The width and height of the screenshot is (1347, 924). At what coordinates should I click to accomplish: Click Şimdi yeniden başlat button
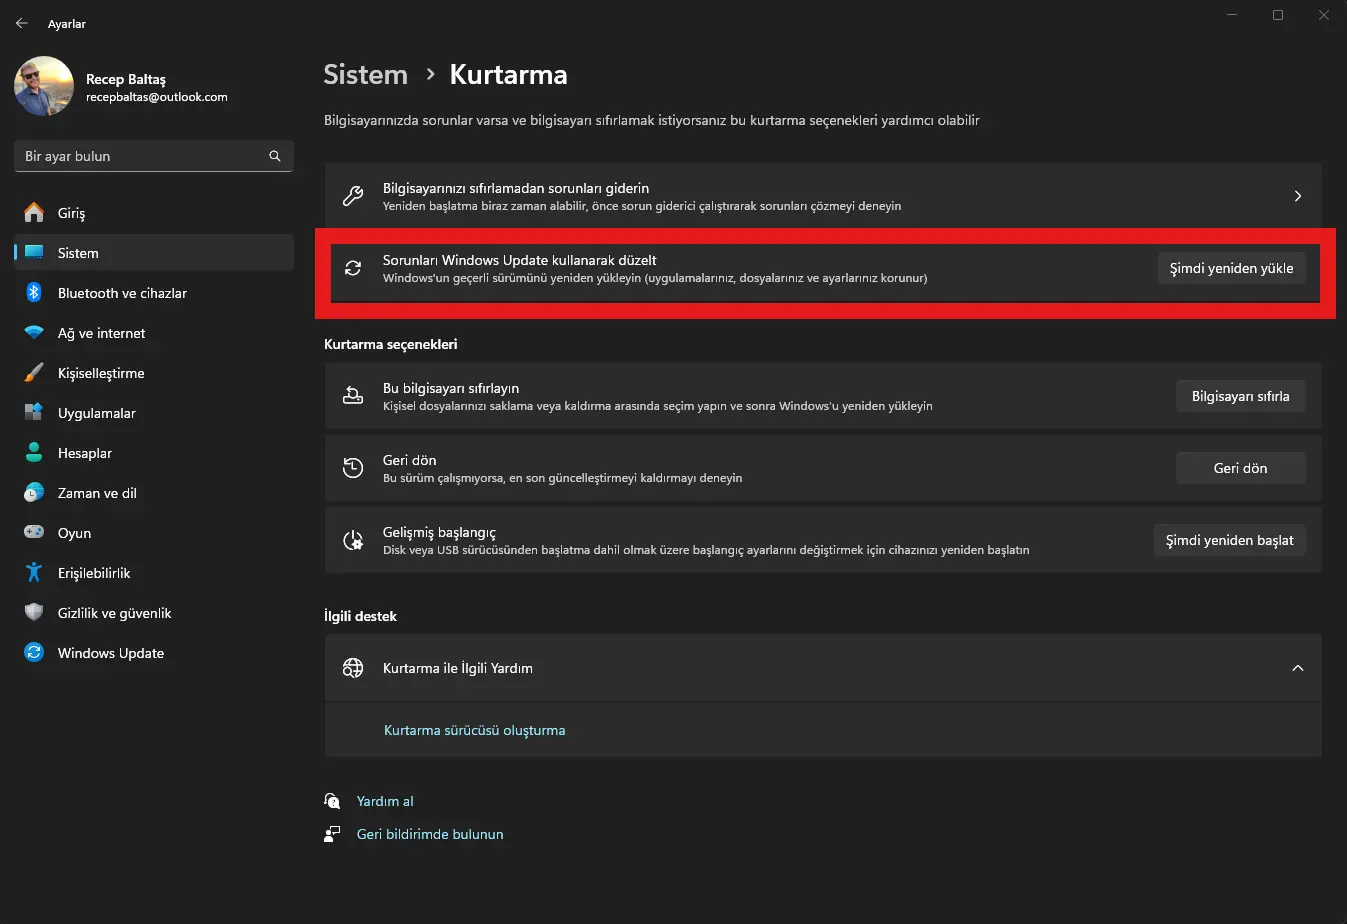(1230, 540)
